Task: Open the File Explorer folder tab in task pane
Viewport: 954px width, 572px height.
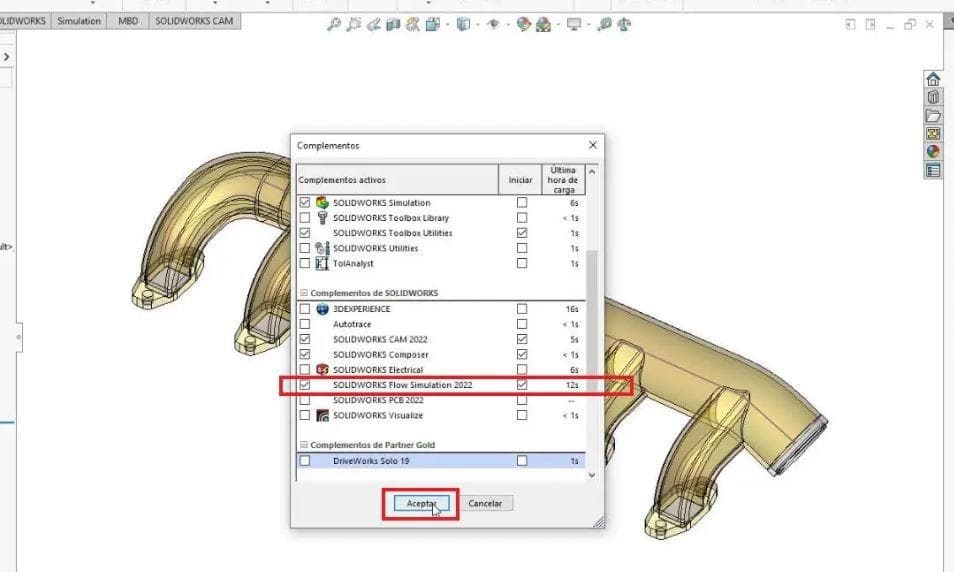Action: [x=933, y=116]
